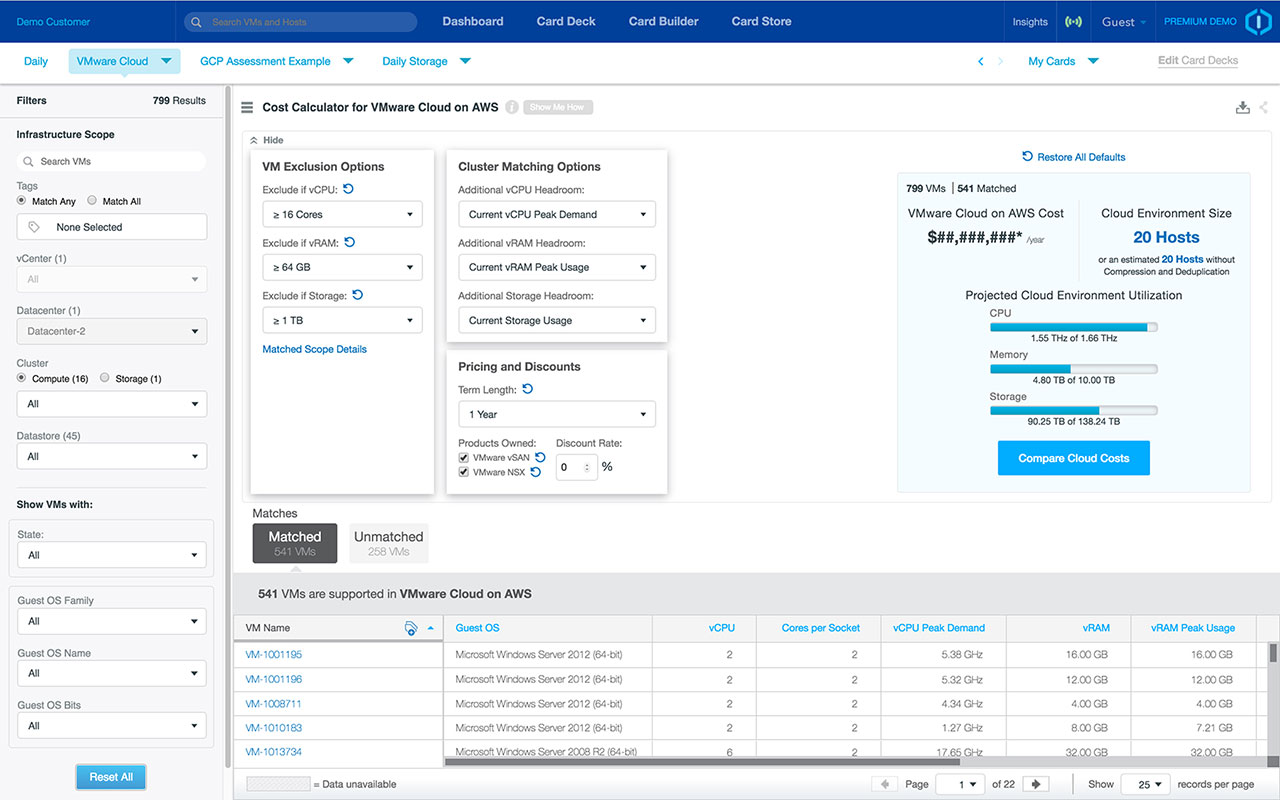Viewport: 1280px width, 800px height.
Task: Reset the VMware vSAN product setting
Action: coord(540,457)
